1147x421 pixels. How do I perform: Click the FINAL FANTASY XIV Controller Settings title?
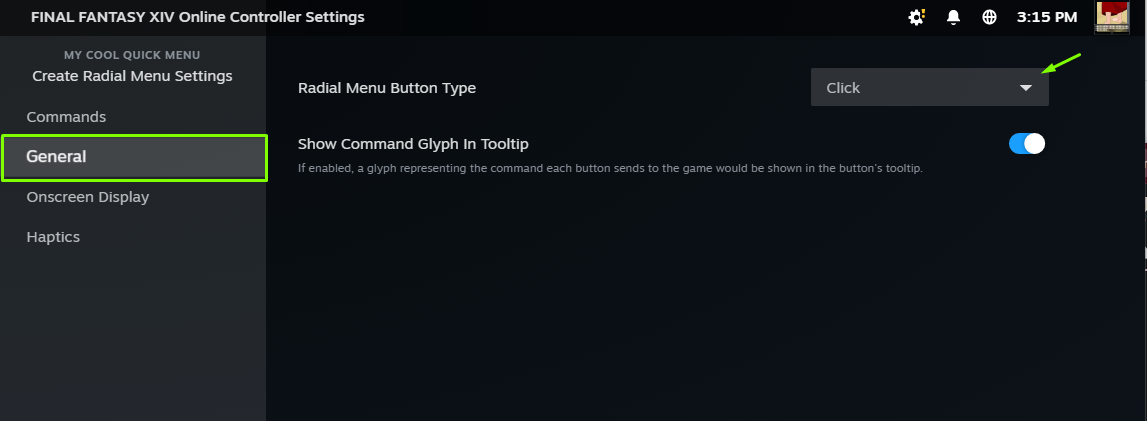(x=198, y=17)
